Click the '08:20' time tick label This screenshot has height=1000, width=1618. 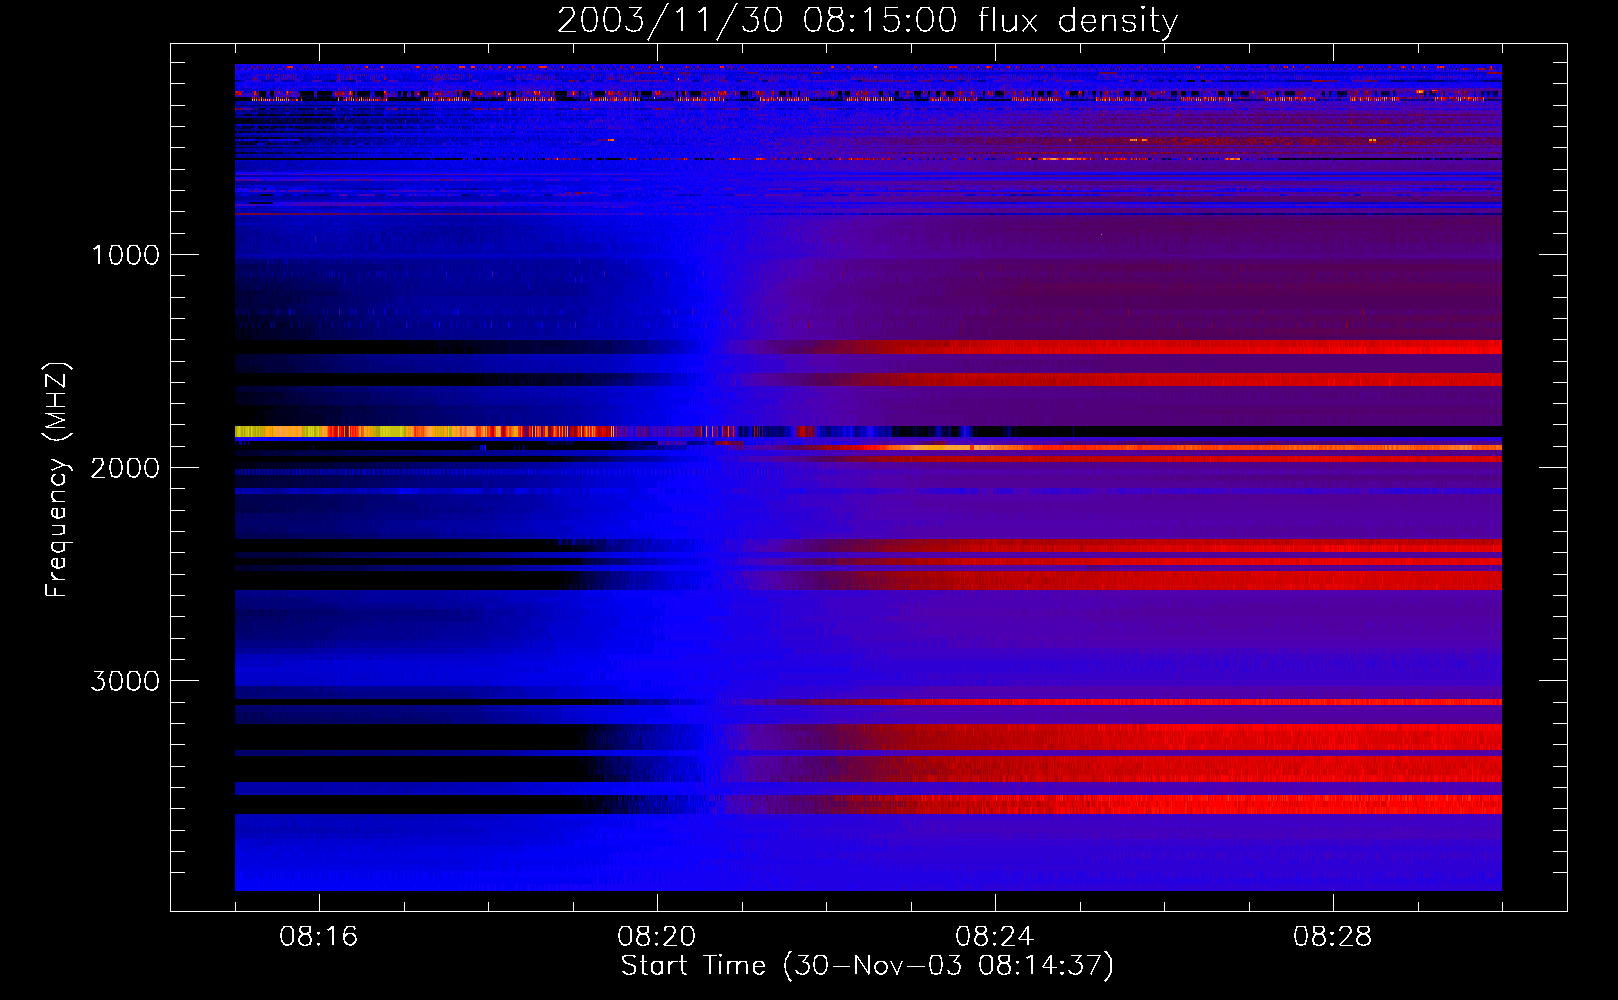click(x=657, y=937)
